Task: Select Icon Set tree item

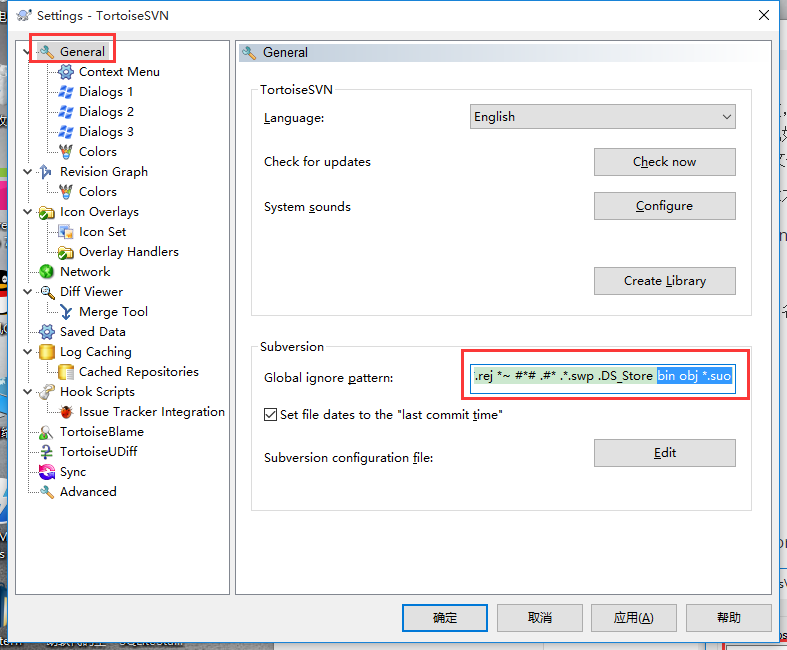Action: click(x=103, y=232)
